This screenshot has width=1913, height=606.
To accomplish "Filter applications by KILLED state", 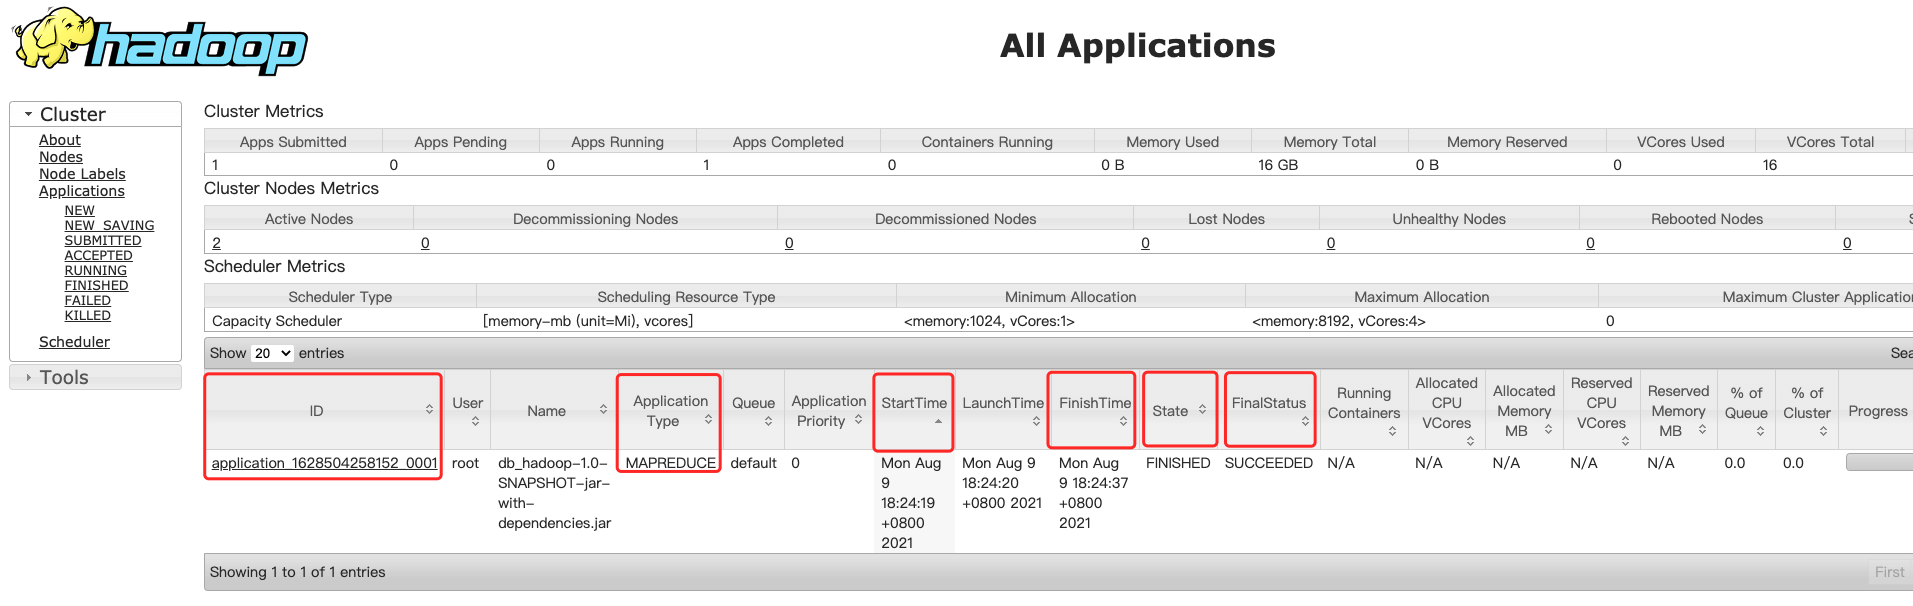I will tap(88, 315).
